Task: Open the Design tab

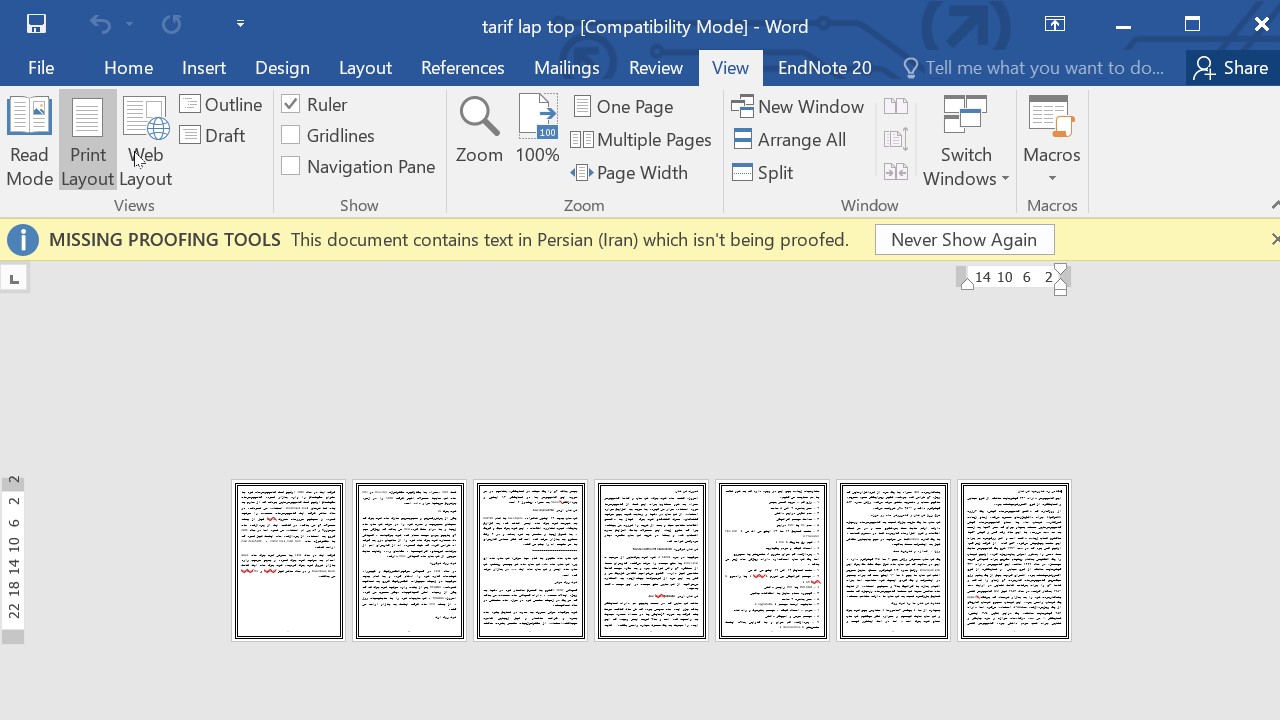Action: (x=282, y=68)
